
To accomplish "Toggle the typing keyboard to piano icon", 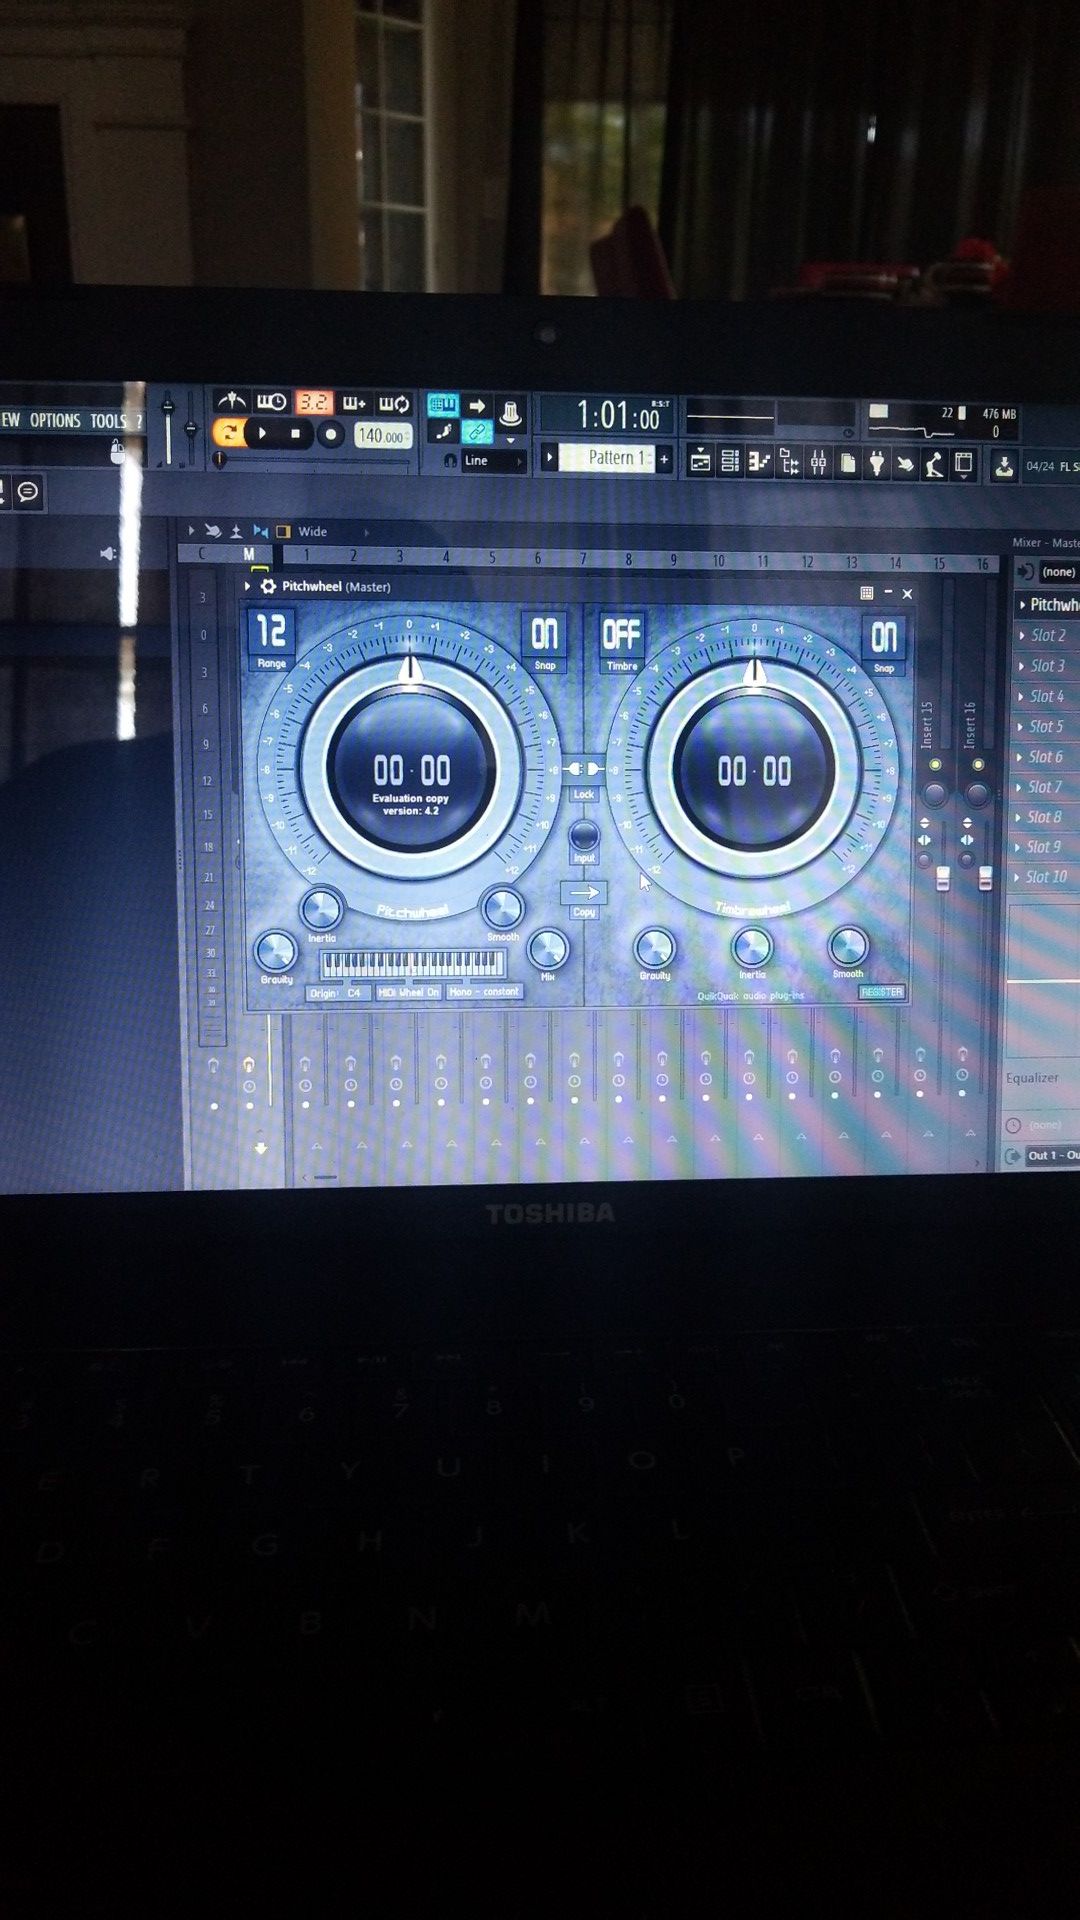I will [442, 404].
